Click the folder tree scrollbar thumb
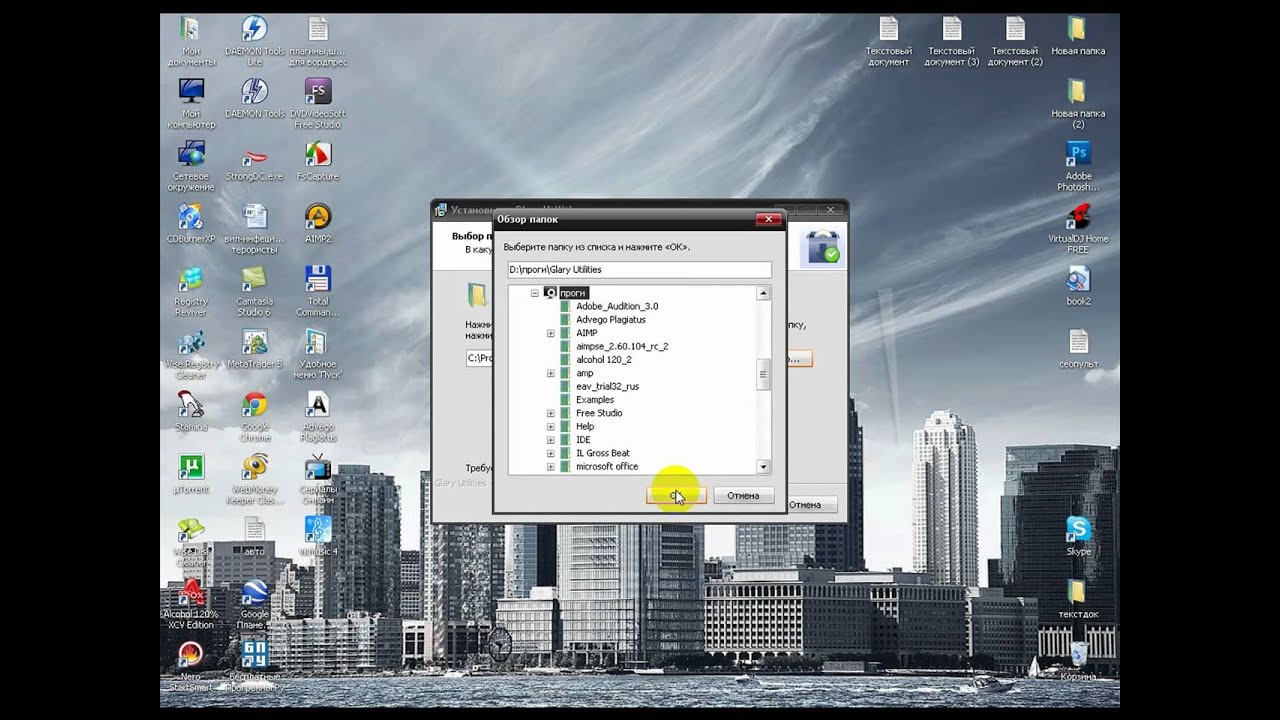Image resolution: width=1280 pixels, height=720 pixels. tap(764, 374)
